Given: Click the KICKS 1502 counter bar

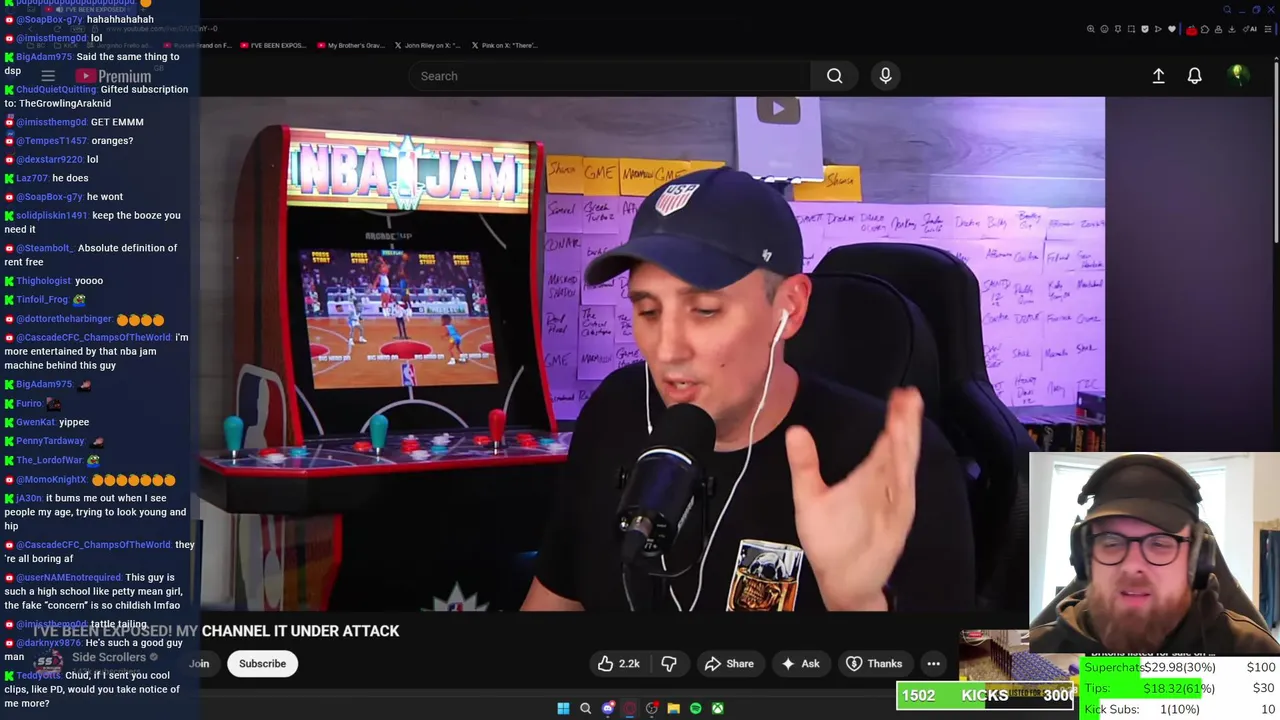Looking at the screenshot, I should 985,695.
